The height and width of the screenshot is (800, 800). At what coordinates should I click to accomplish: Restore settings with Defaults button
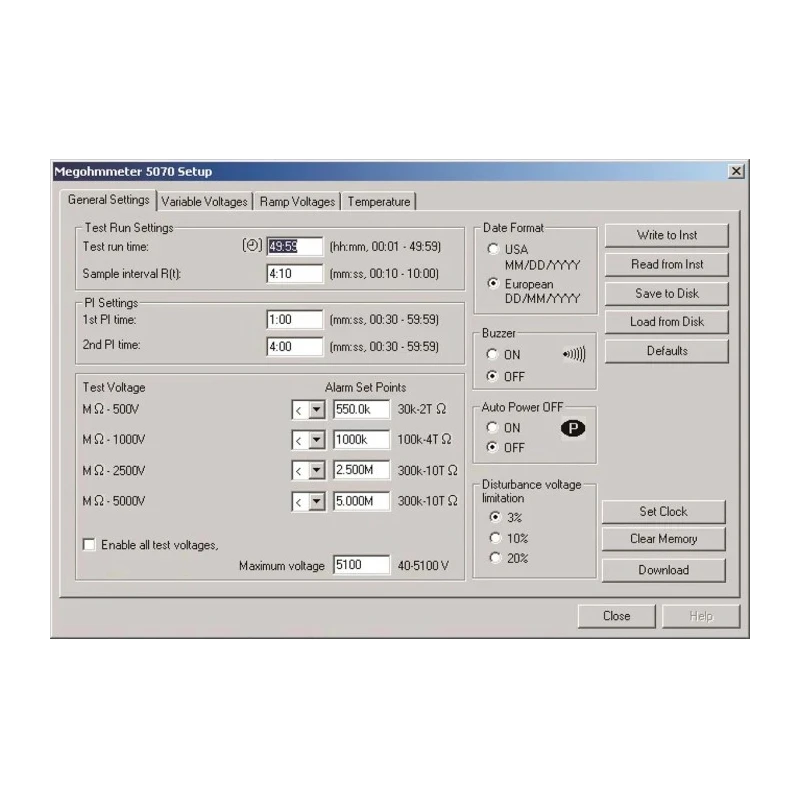click(x=666, y=351)
